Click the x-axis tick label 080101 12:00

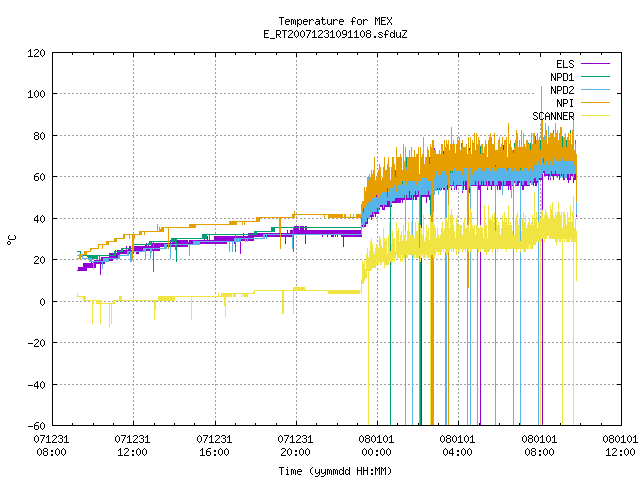620,446
